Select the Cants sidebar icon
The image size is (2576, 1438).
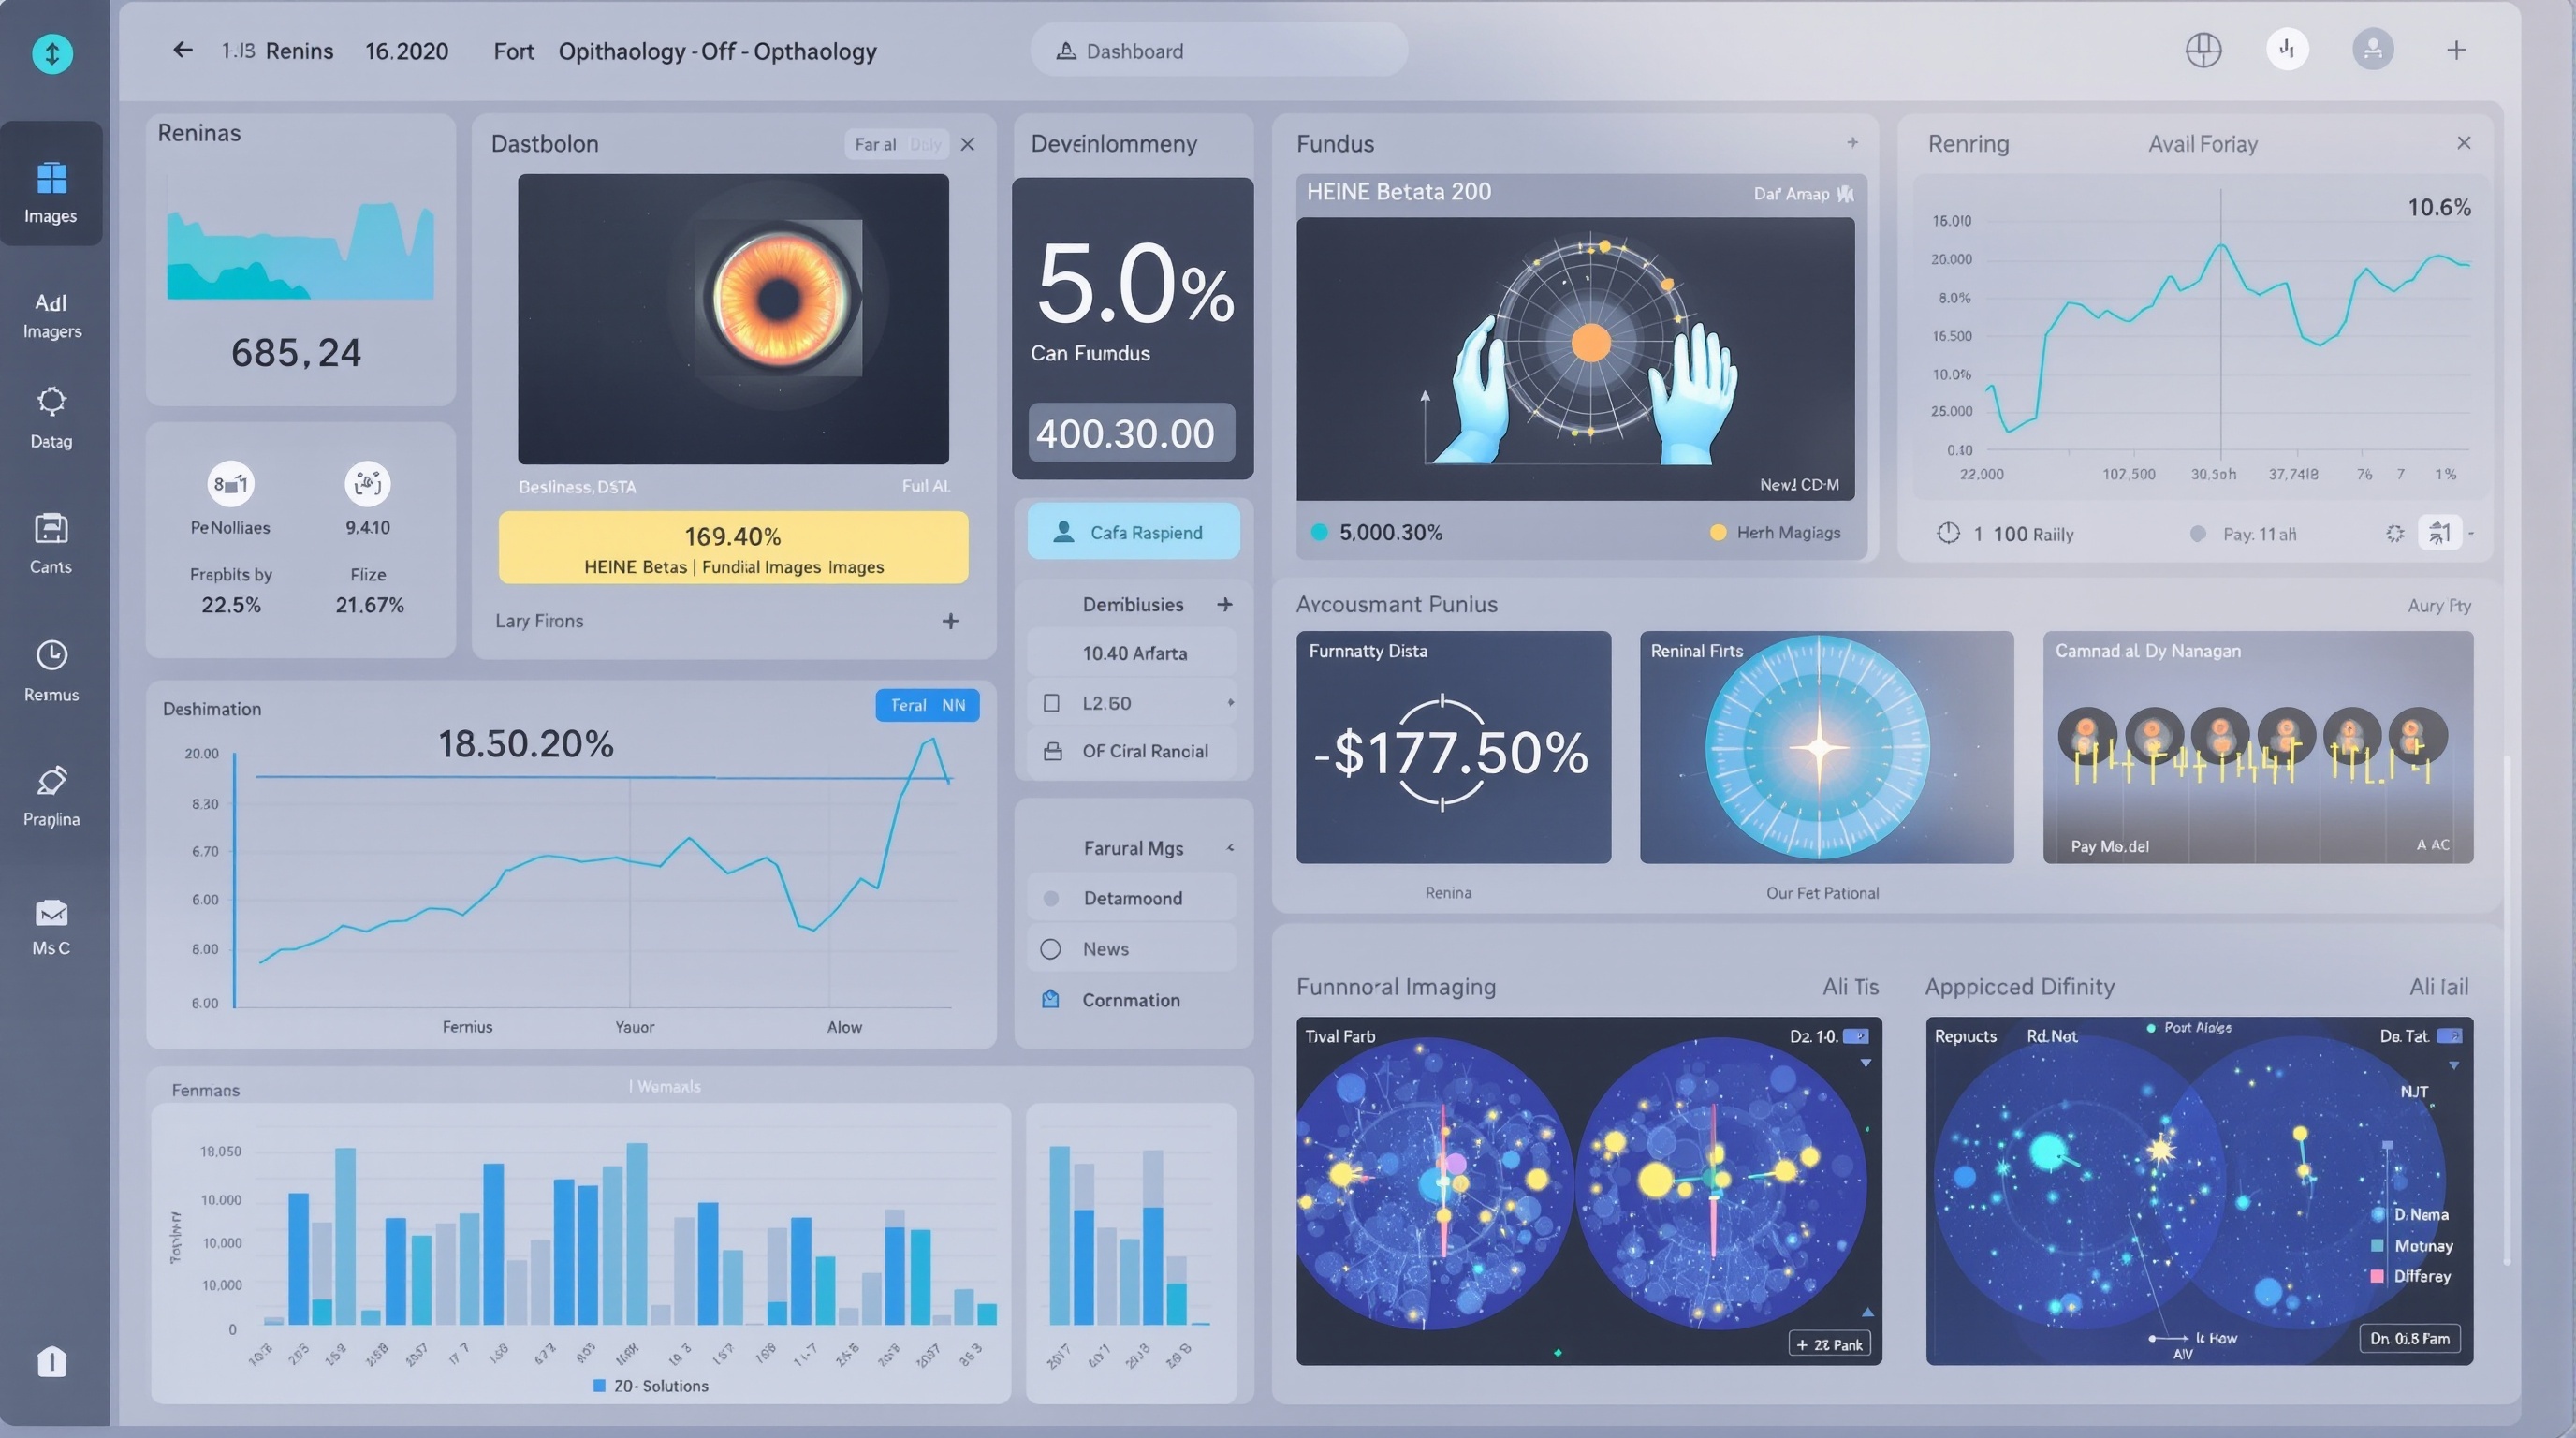point(51,530)
